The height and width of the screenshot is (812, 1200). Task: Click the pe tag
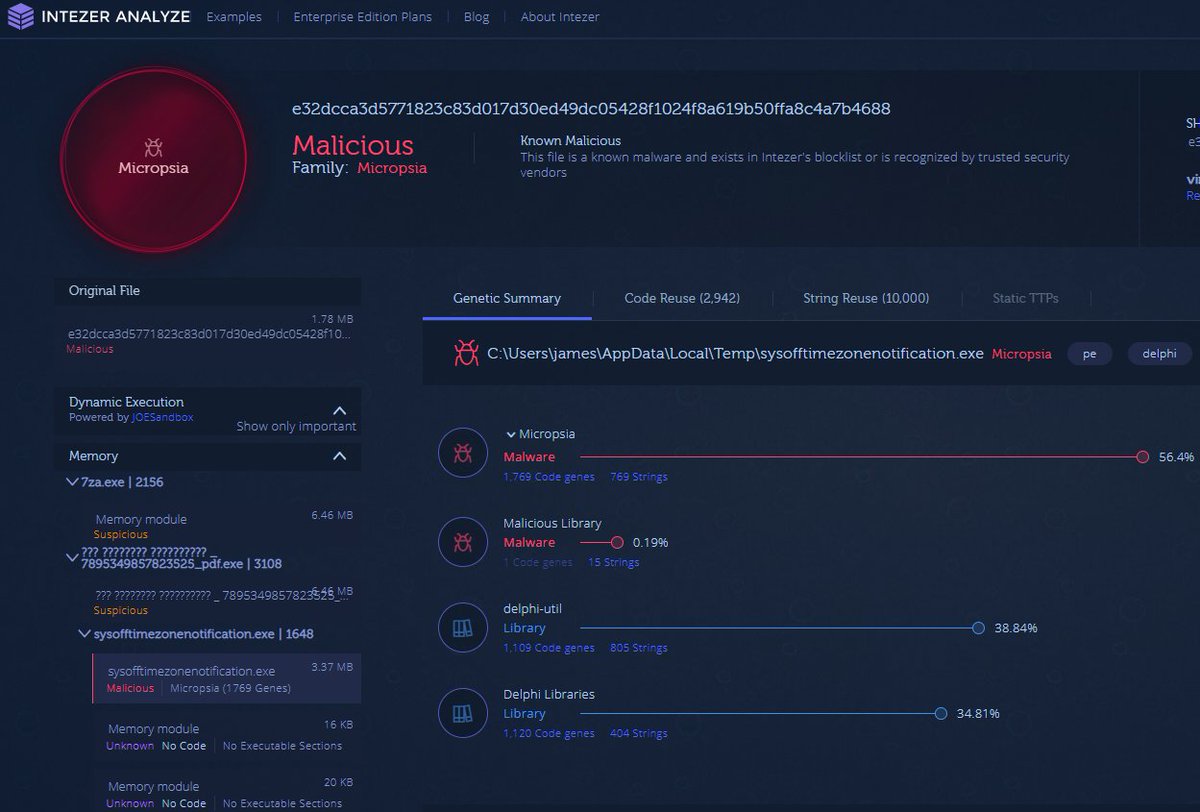point(1090,353)
